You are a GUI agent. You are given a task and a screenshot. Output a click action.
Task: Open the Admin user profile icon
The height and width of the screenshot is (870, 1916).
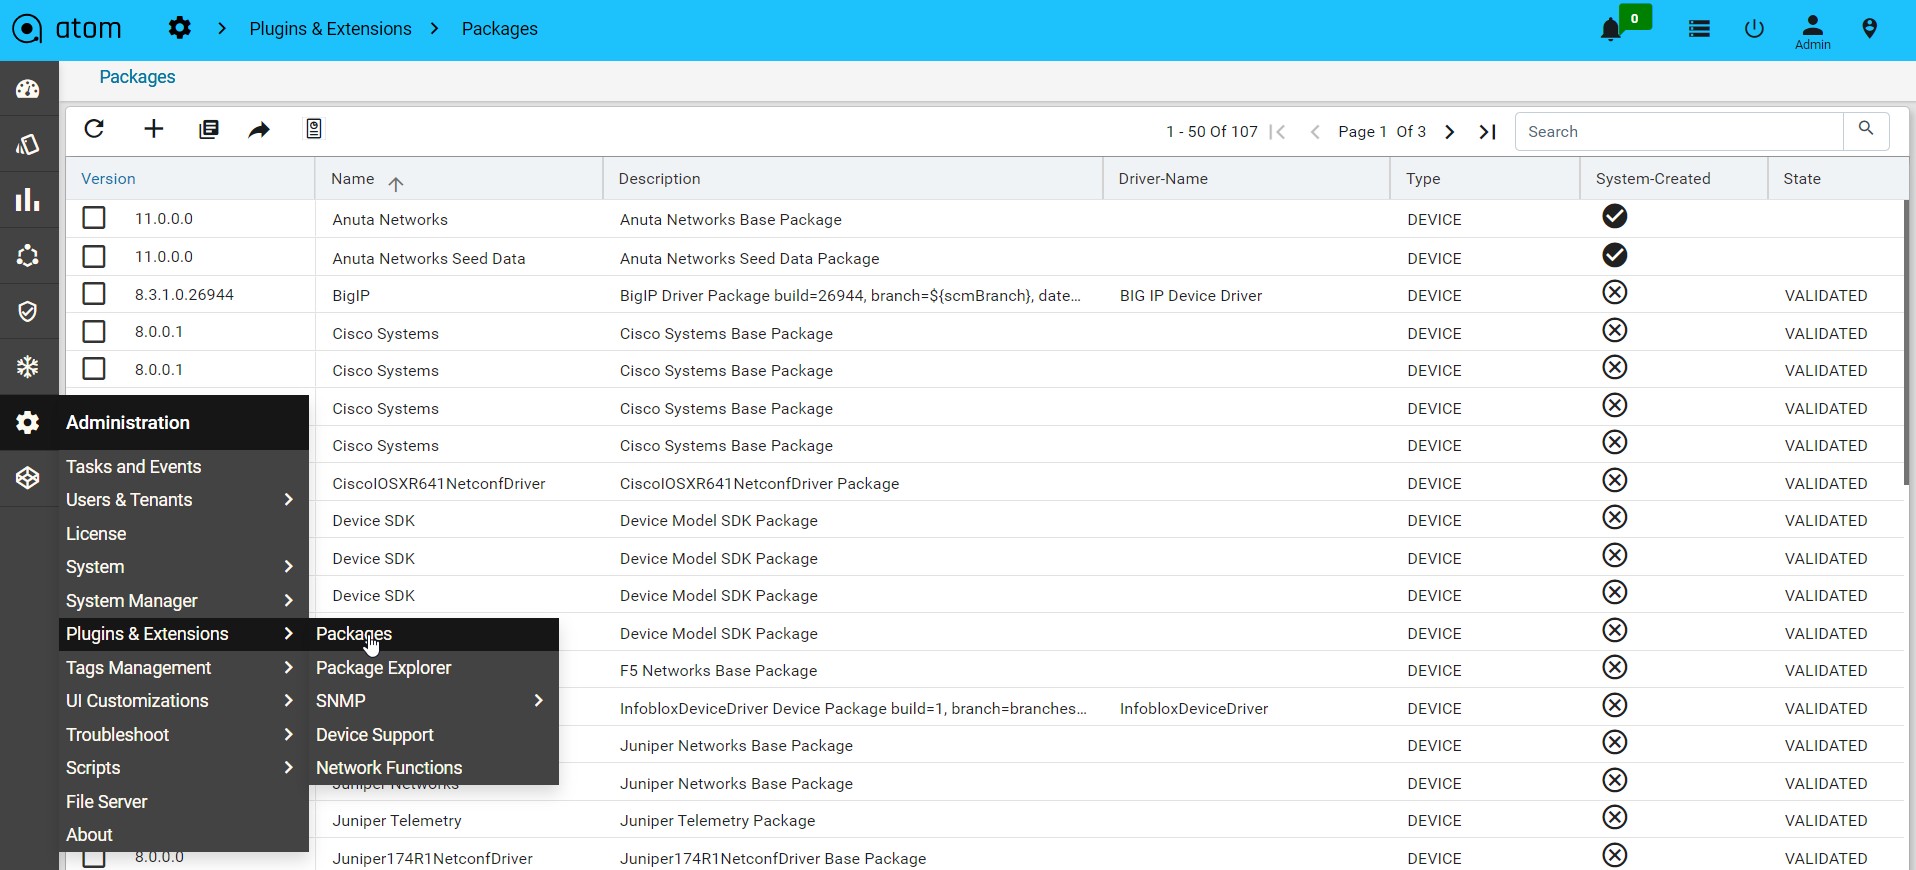pos(1812,31)
